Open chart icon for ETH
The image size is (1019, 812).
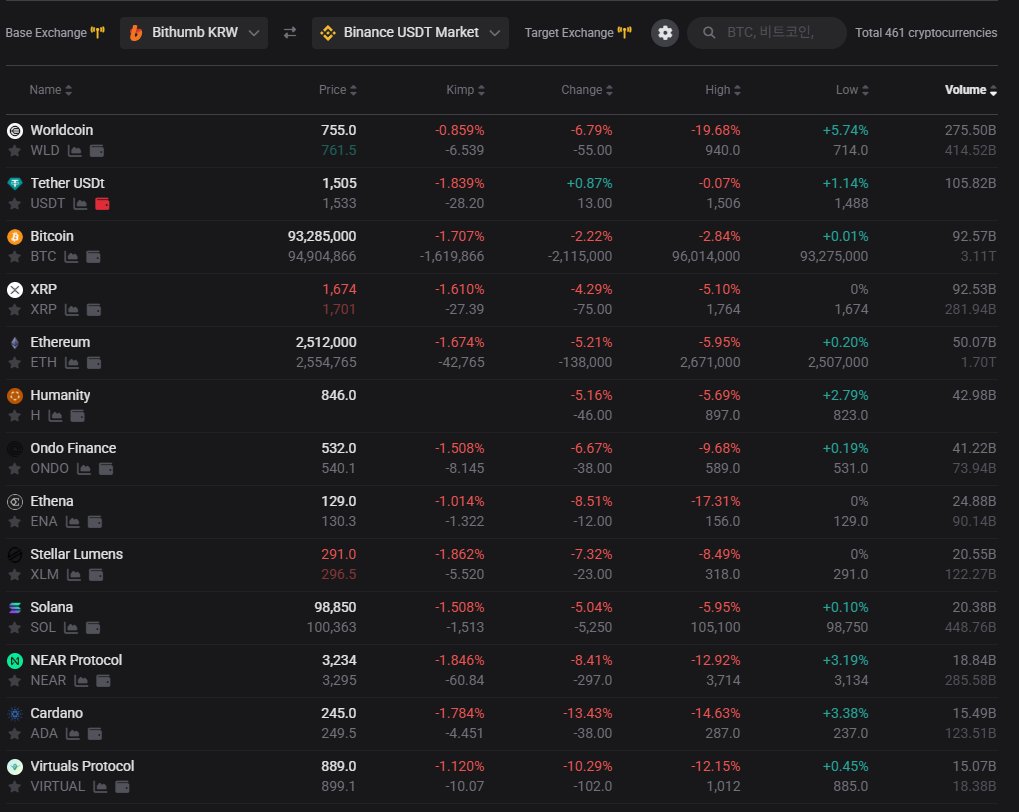pos(72,363)
